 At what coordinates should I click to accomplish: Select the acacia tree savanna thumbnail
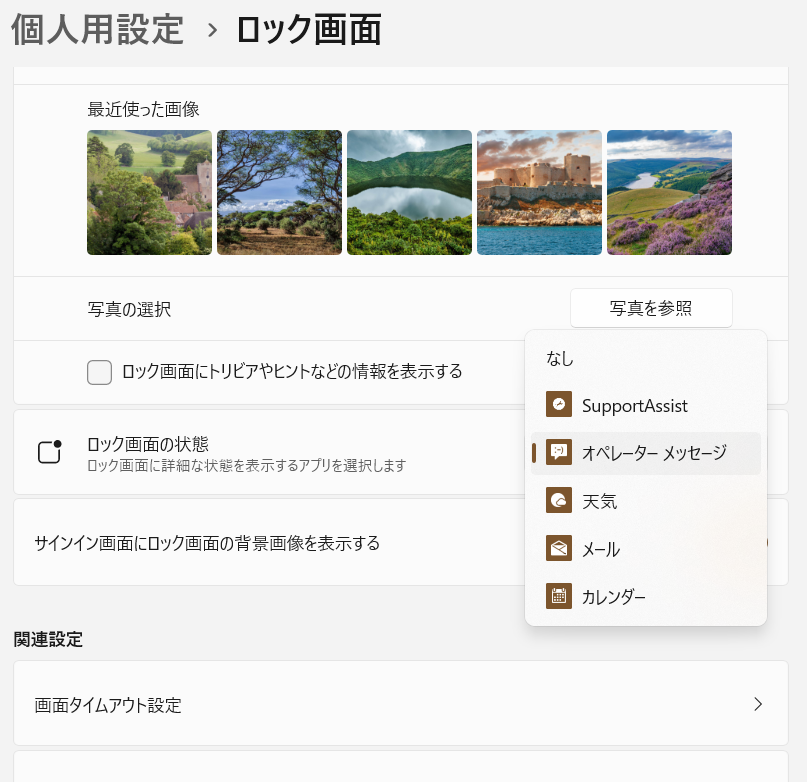point(279,193)
